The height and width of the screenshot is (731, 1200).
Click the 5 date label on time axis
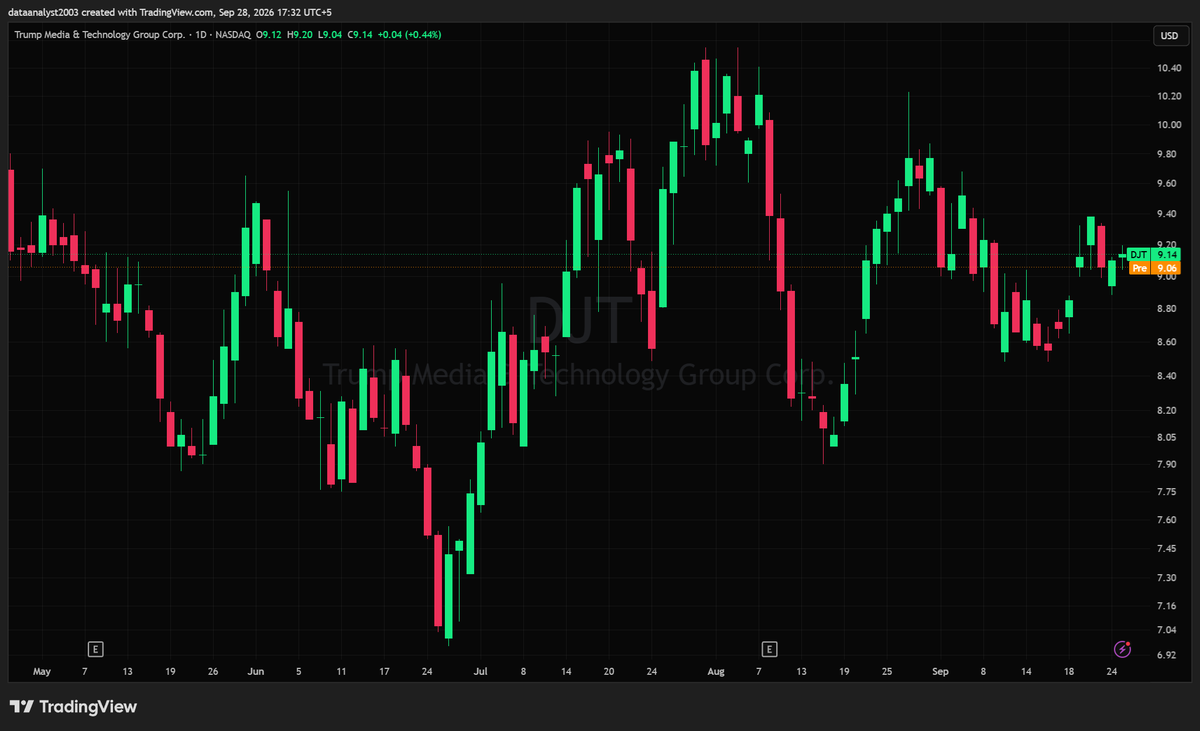click(x=299, y=672)
